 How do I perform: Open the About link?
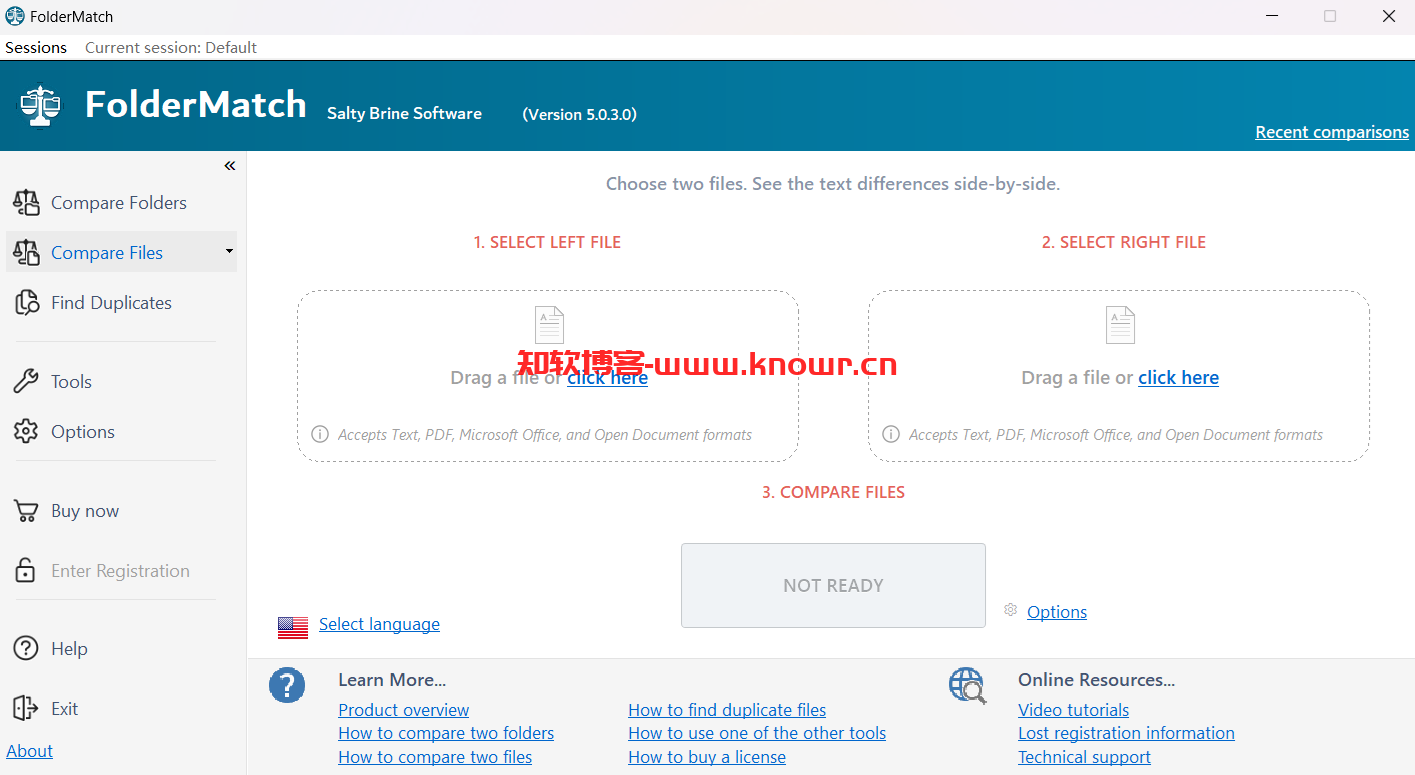[30, 751]
